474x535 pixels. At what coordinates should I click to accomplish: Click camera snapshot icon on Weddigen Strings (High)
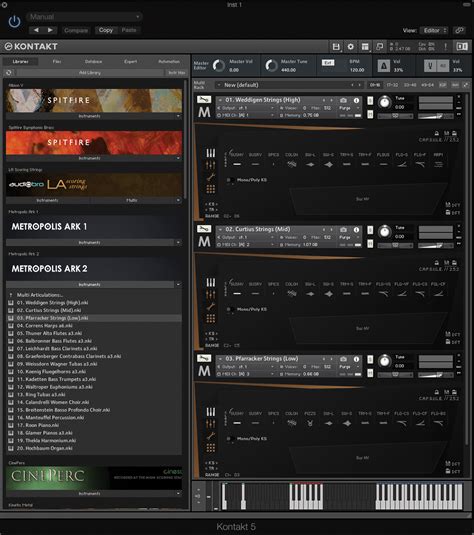pyautogui.click(x=343, y=100)
